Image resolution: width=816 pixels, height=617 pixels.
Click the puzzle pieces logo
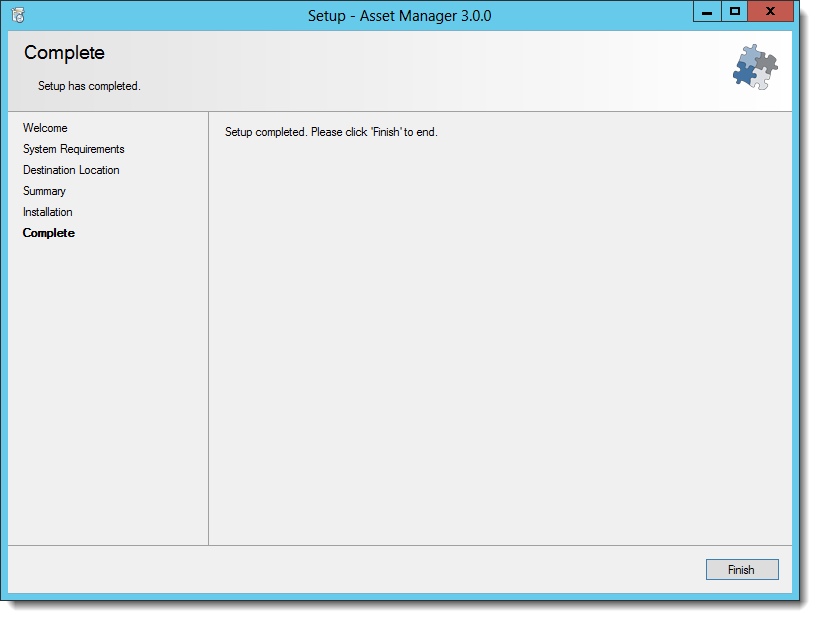pos(755,67)
